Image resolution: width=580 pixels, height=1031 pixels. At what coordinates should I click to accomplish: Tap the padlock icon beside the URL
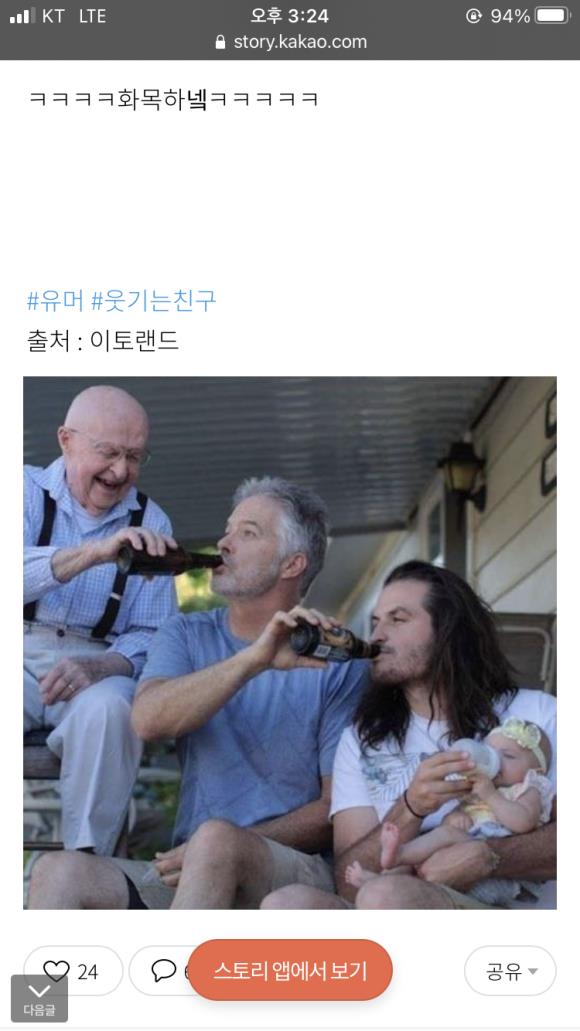[220, 42]
